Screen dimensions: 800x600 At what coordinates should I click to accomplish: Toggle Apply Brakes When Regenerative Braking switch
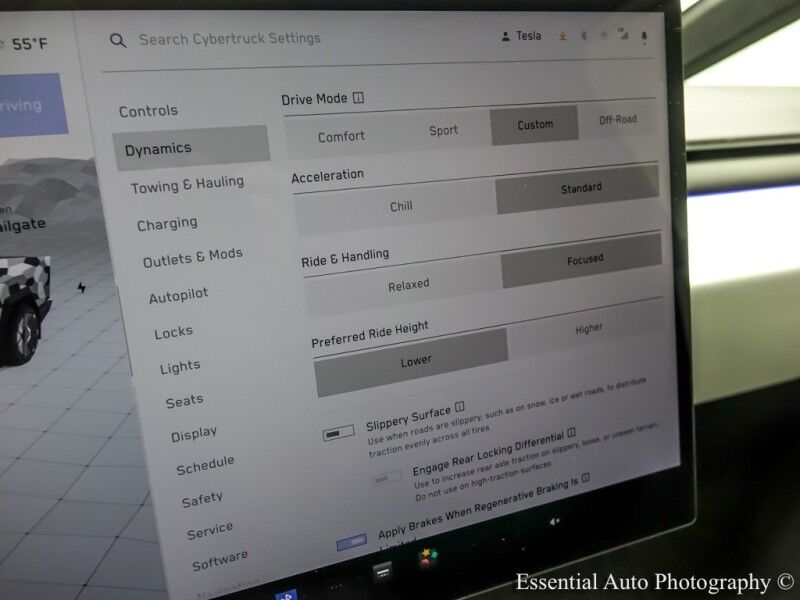coord(351,542)
